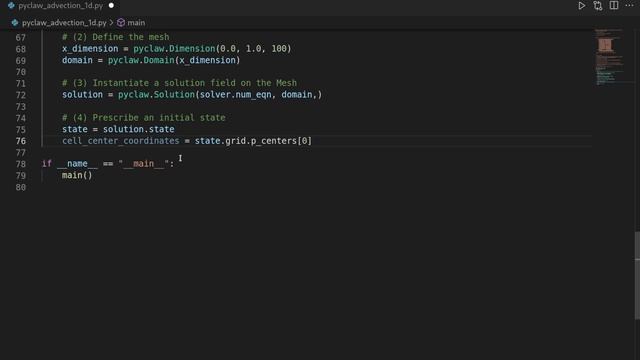This screenshot has width=640, height=360.
Task: Open pyclaw_advection_1d.py breadcrumb item
Action: (64, 23)
